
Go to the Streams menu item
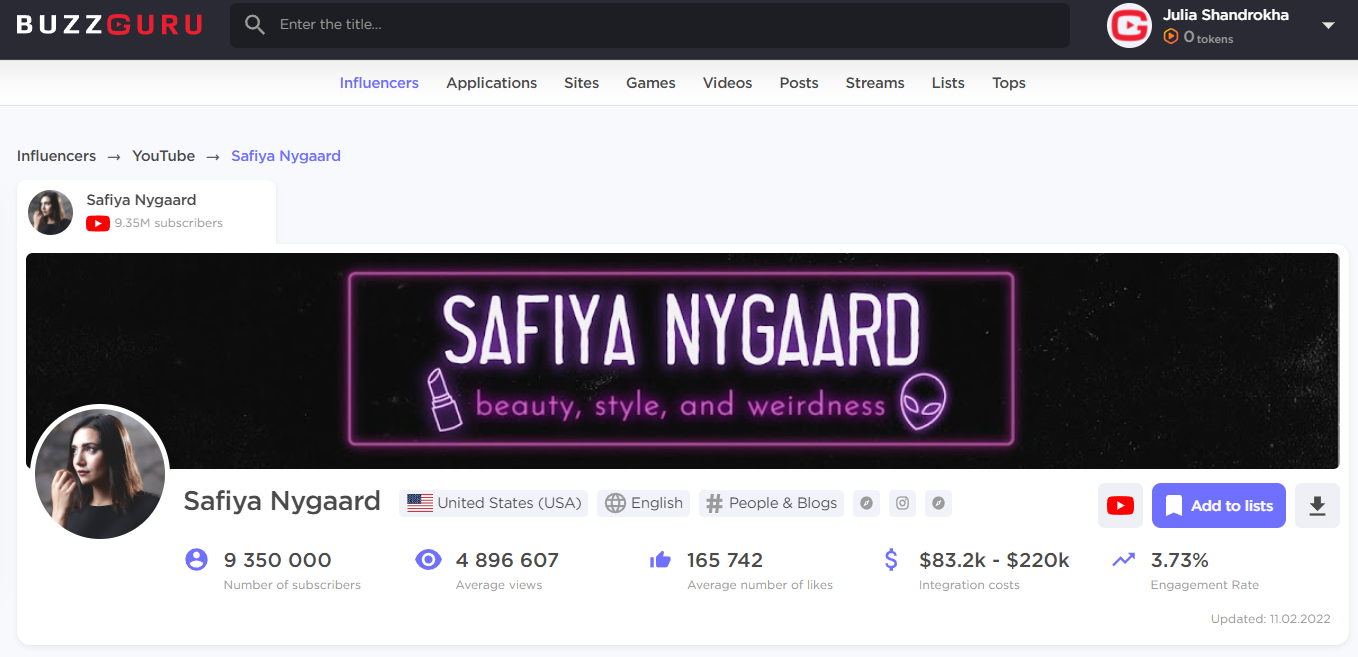875,83
